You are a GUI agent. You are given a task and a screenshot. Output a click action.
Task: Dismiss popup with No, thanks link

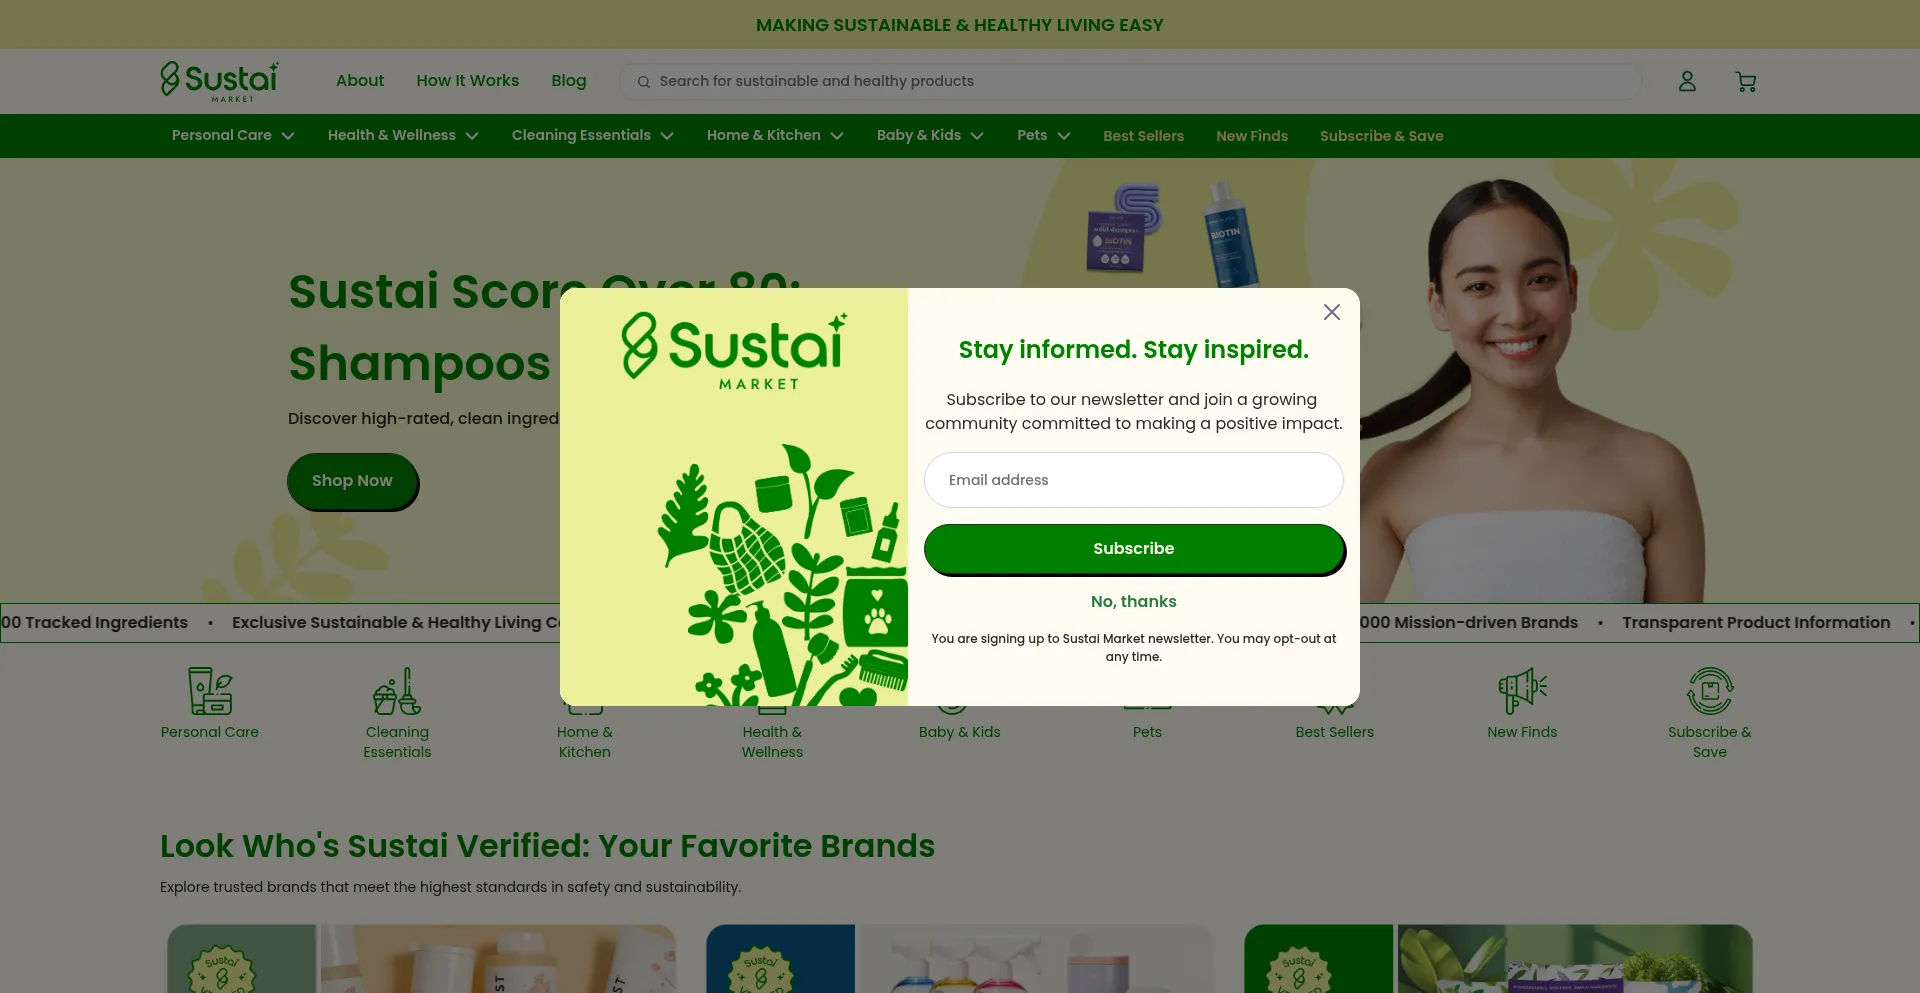tap(1134, 601)
